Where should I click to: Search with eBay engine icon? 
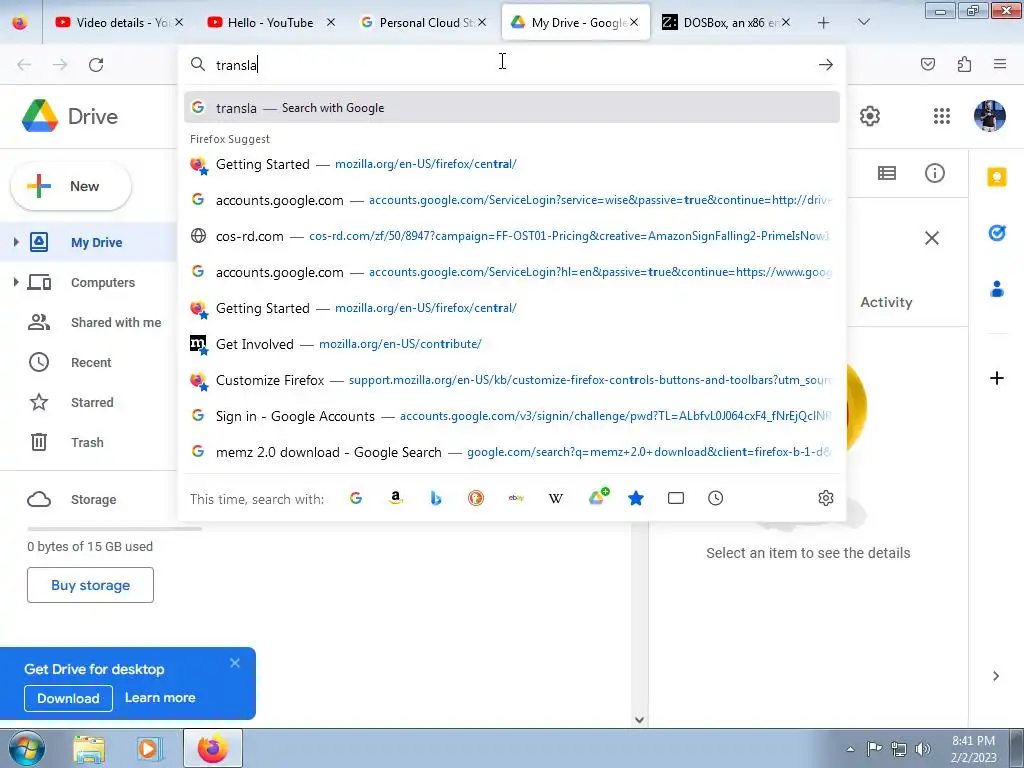516,498
